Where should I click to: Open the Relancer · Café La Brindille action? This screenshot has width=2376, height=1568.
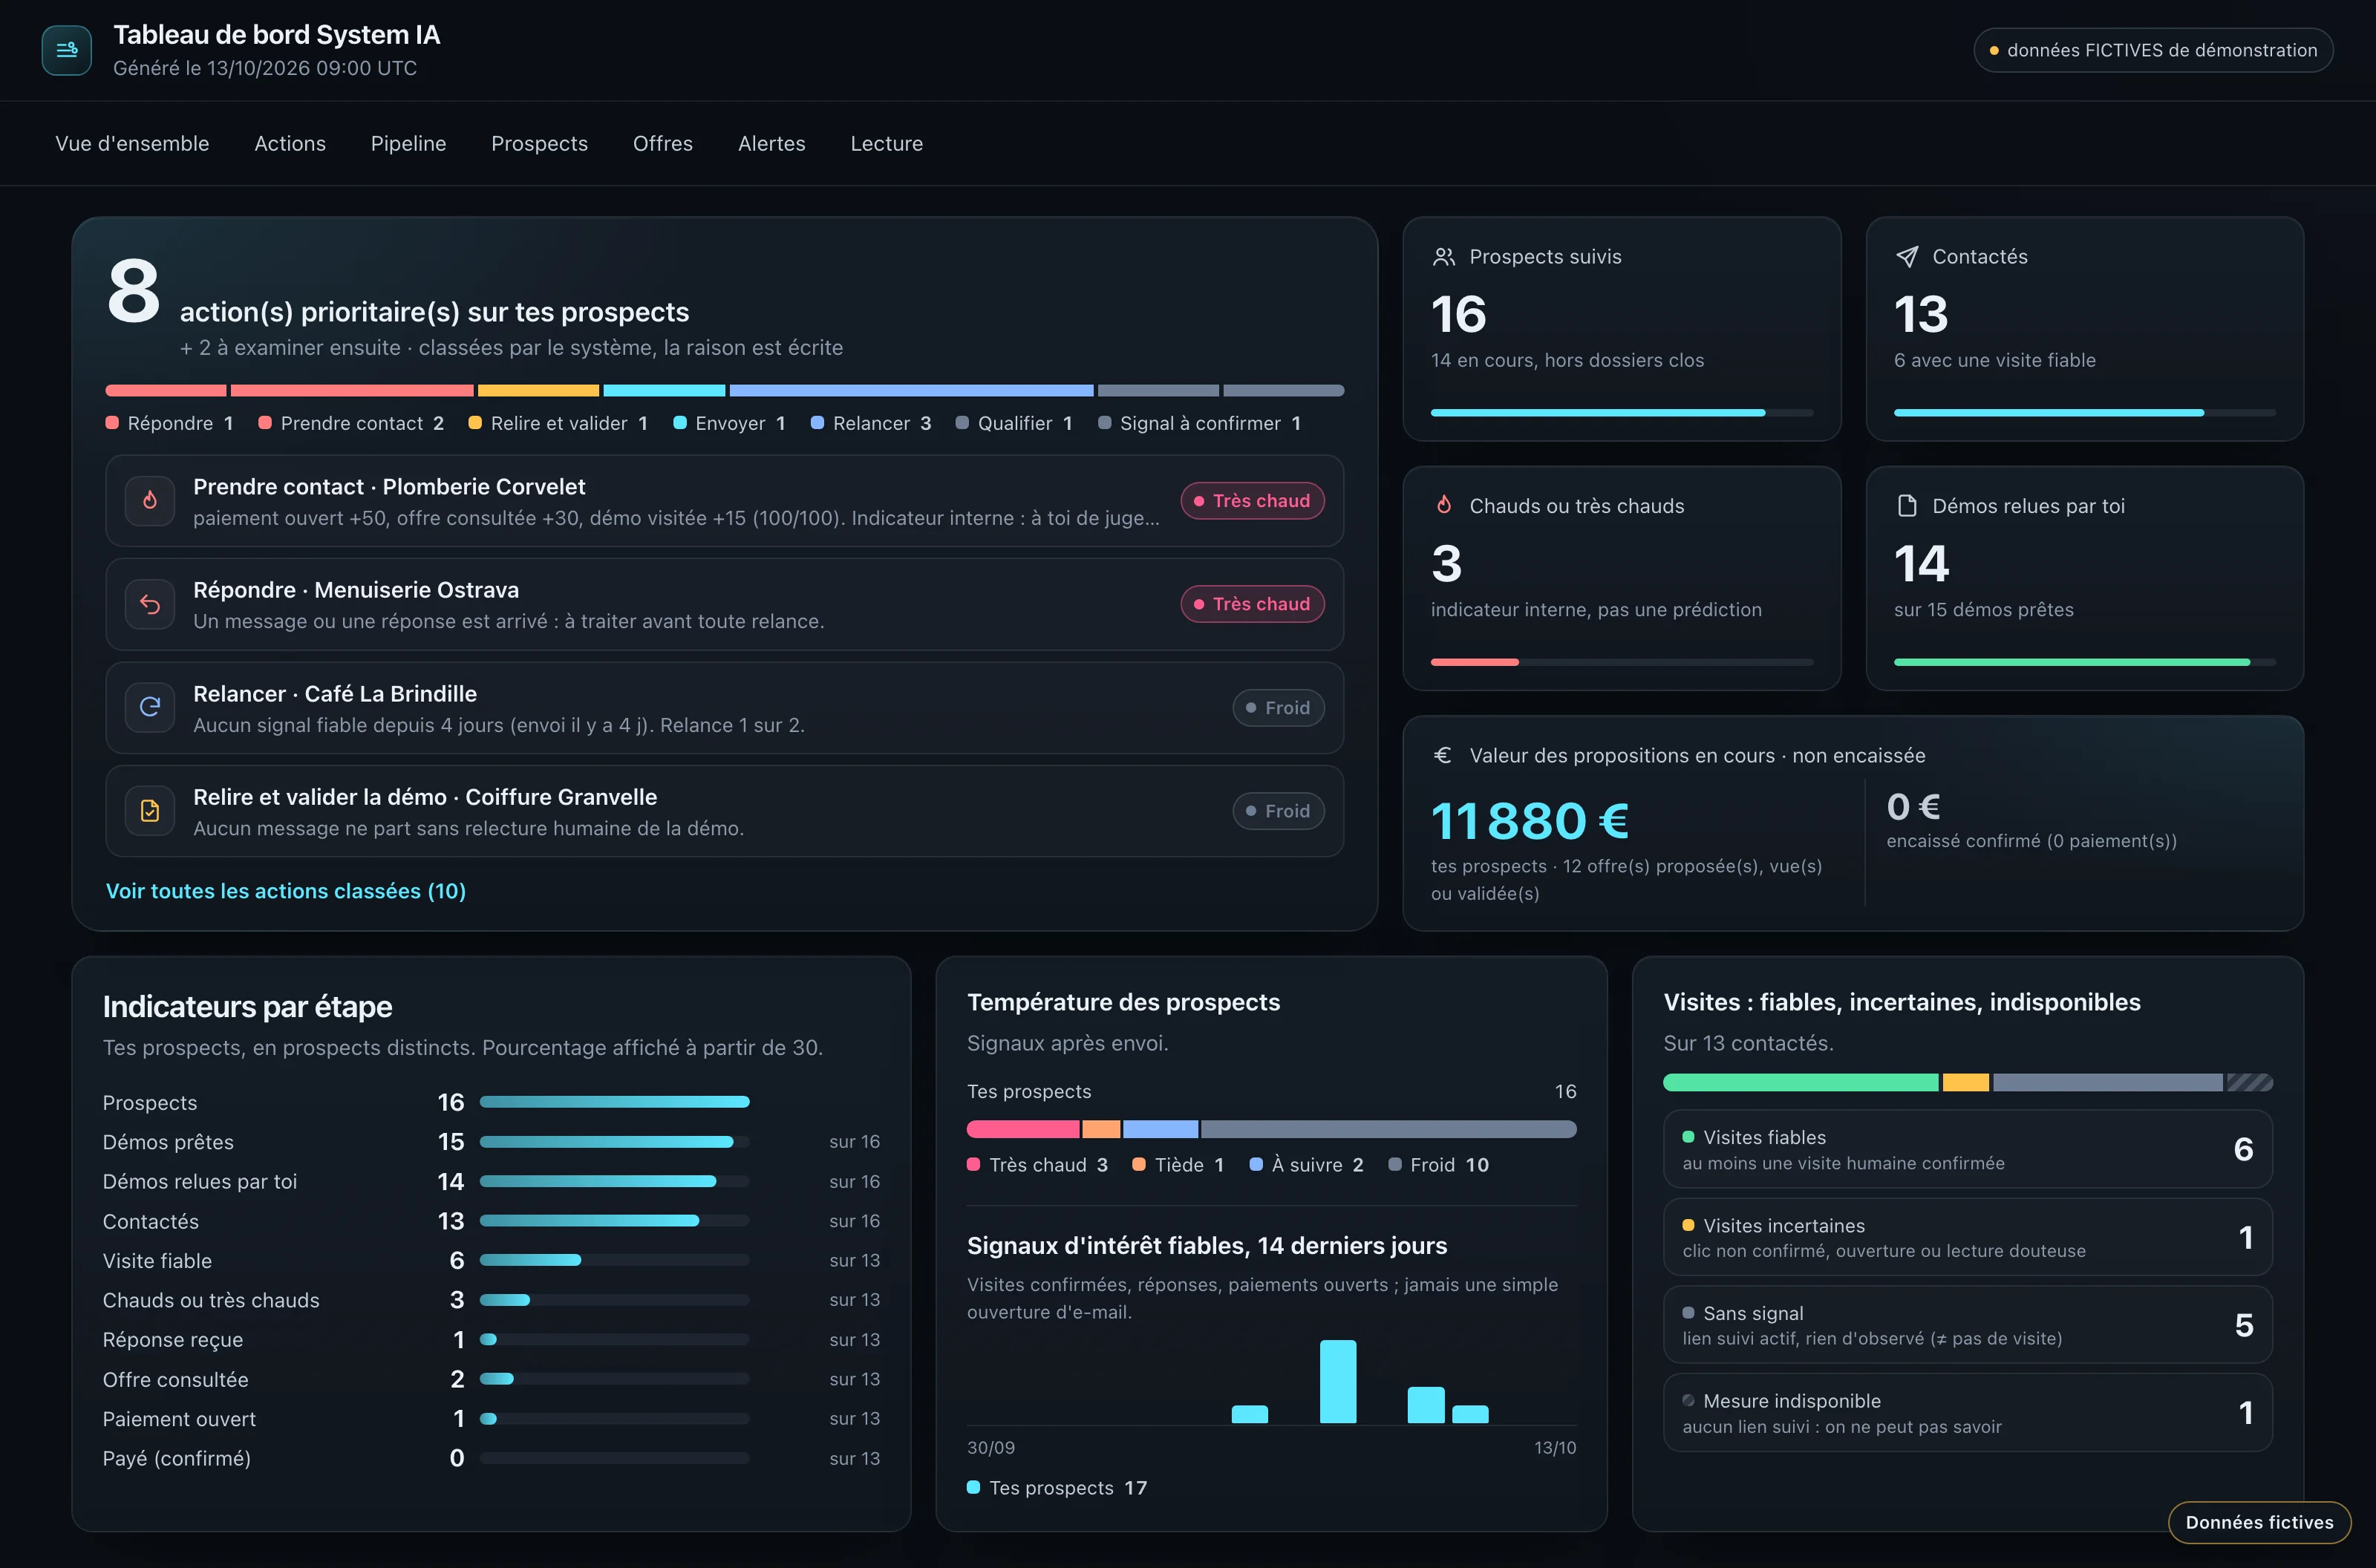(725, 708)
